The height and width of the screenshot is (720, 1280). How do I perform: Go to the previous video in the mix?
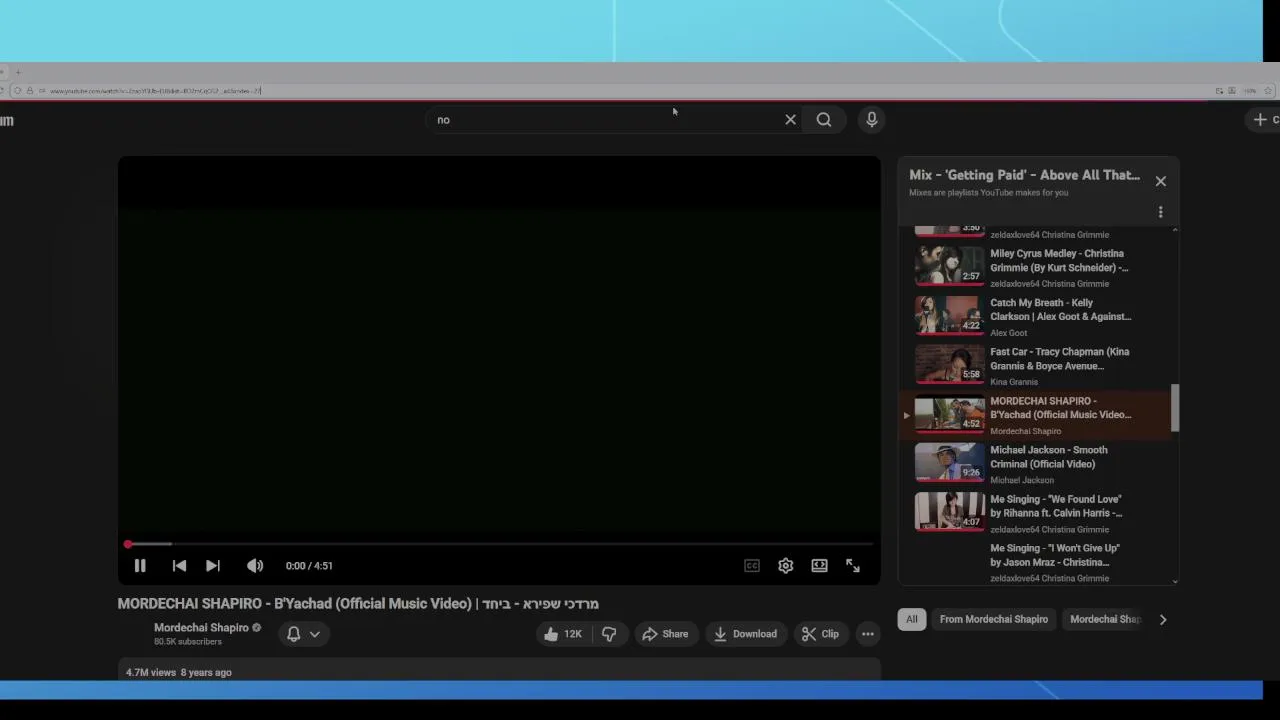point(179,566)
